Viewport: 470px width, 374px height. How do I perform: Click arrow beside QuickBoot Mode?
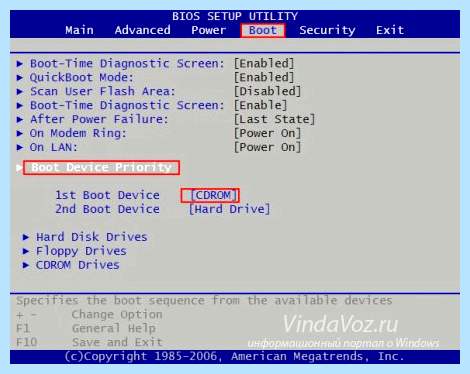pyautogui.click(x=20, y=78)
